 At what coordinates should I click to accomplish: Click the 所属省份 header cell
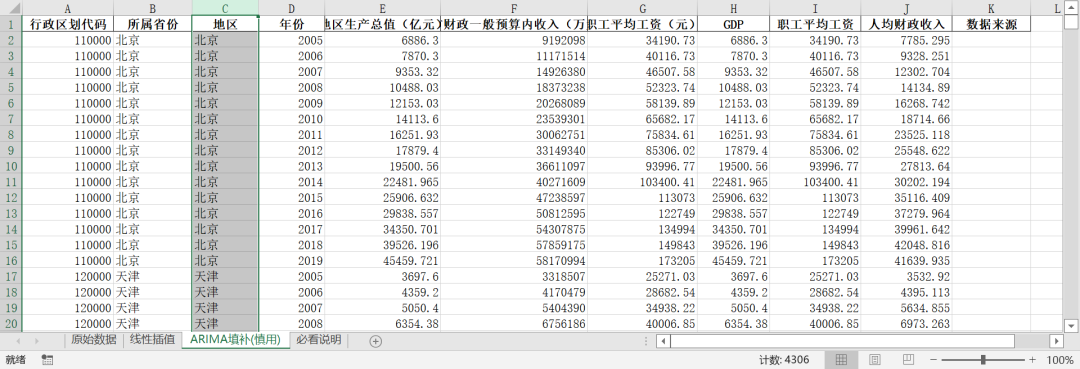[x=152, y=24]
